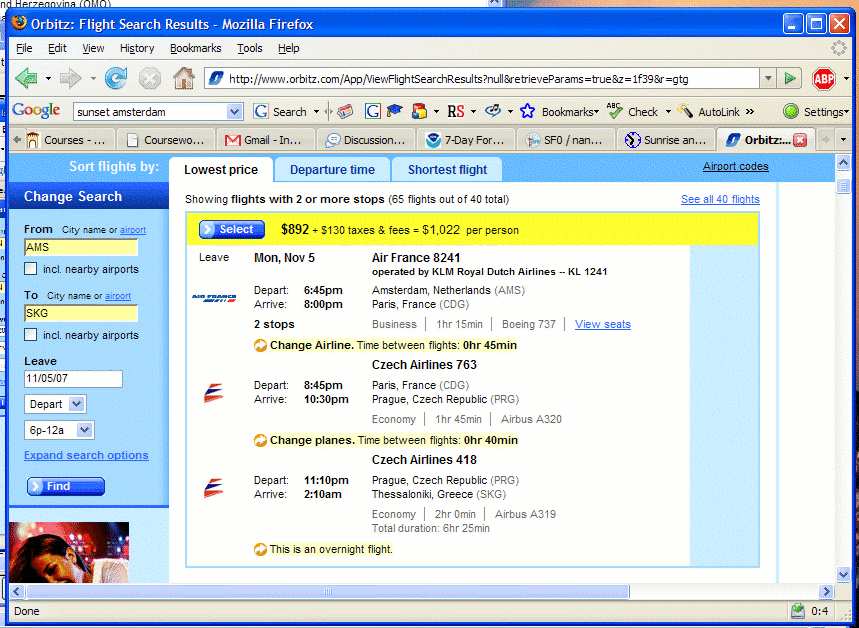Expand the Google toolbar overflow chevron
This screenshot has height=628, width=859.
point(750,111)
